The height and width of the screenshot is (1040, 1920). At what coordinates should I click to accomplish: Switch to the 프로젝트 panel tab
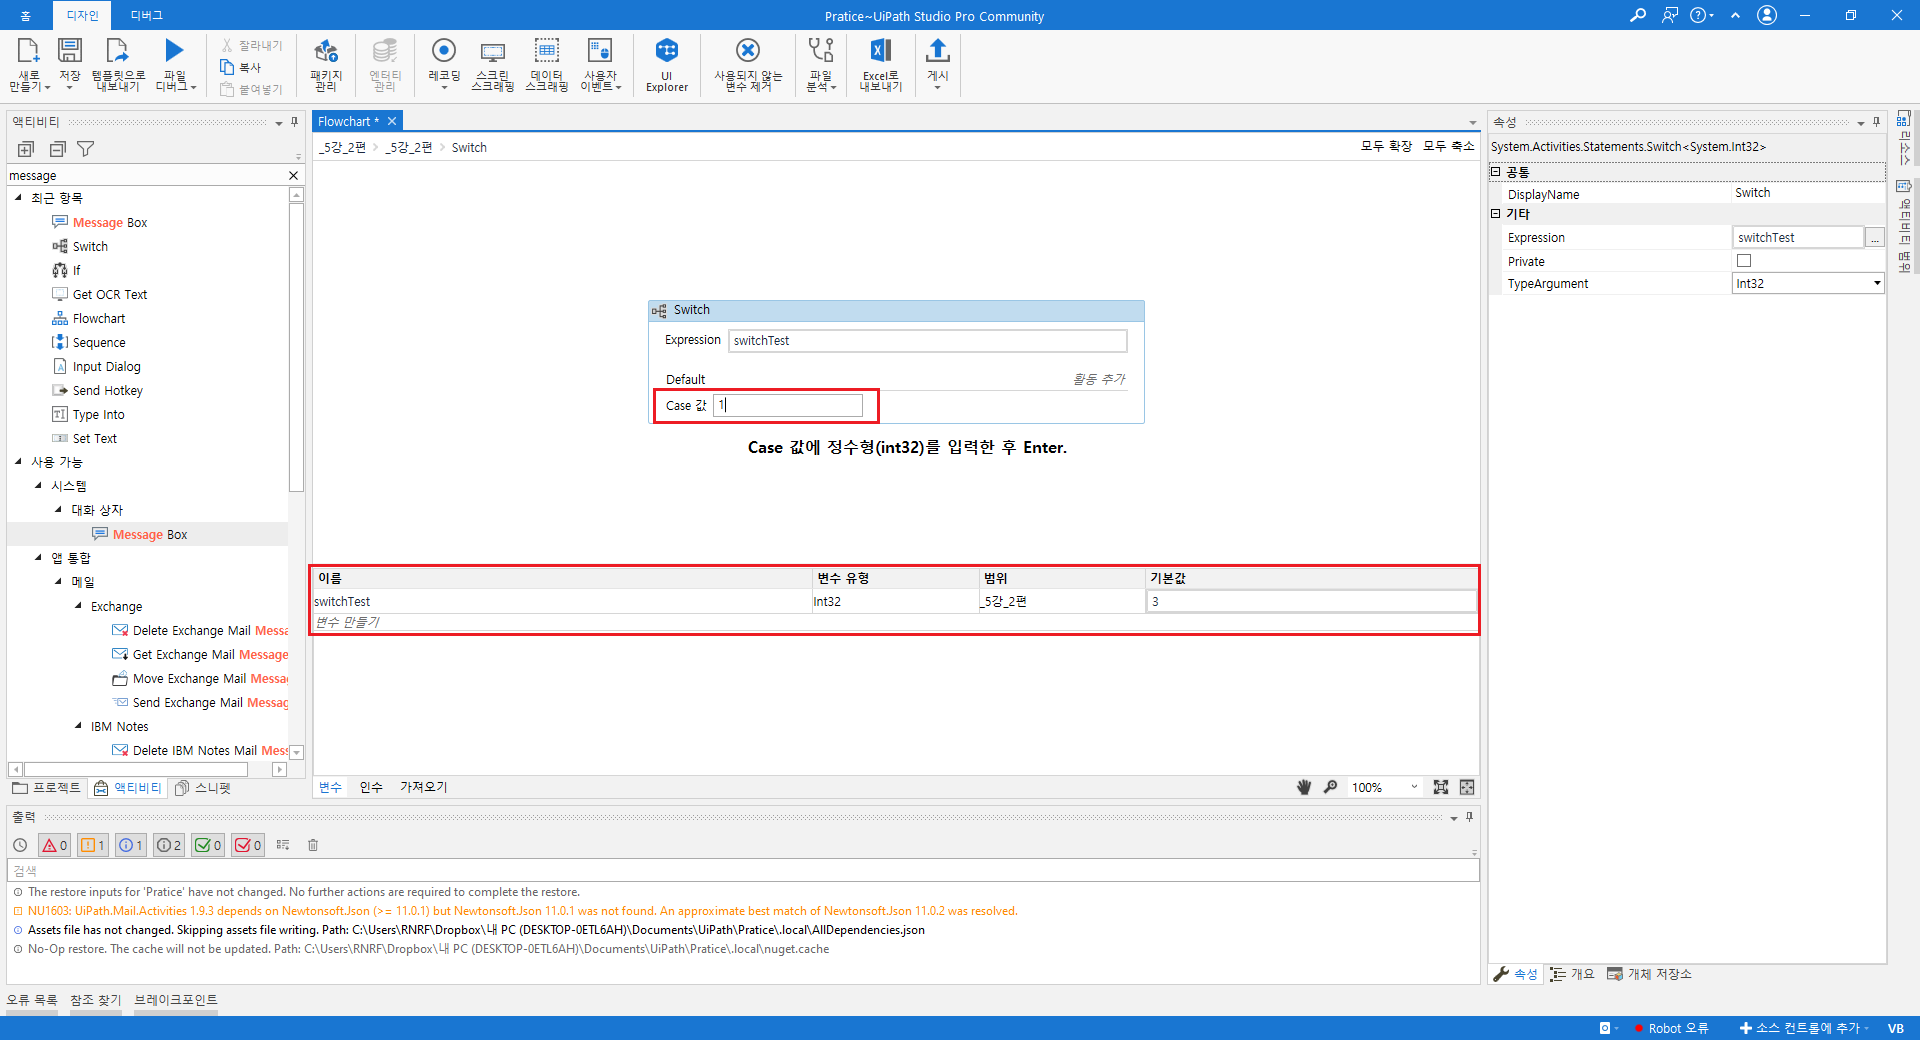point(47,788)
